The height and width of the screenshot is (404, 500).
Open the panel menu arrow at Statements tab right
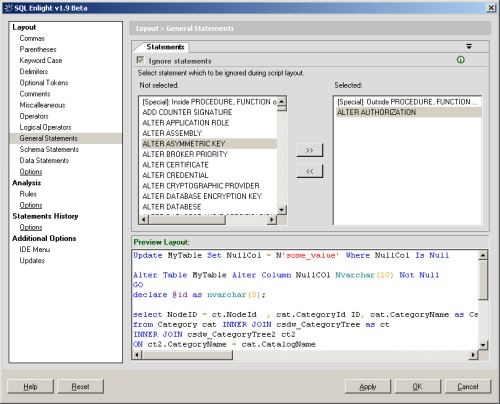pyautogui.click(x=469, y=46)
